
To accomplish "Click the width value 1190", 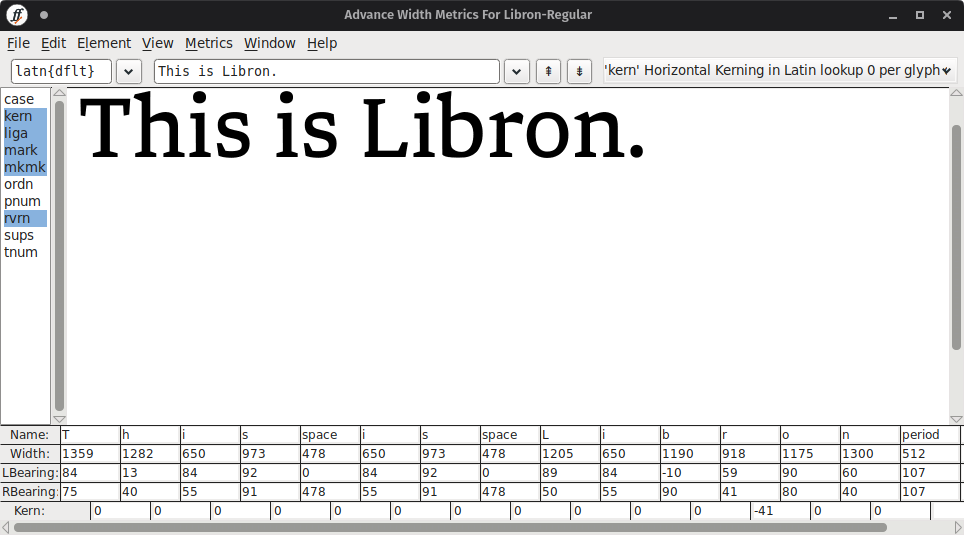I will [x=690, y=454].
